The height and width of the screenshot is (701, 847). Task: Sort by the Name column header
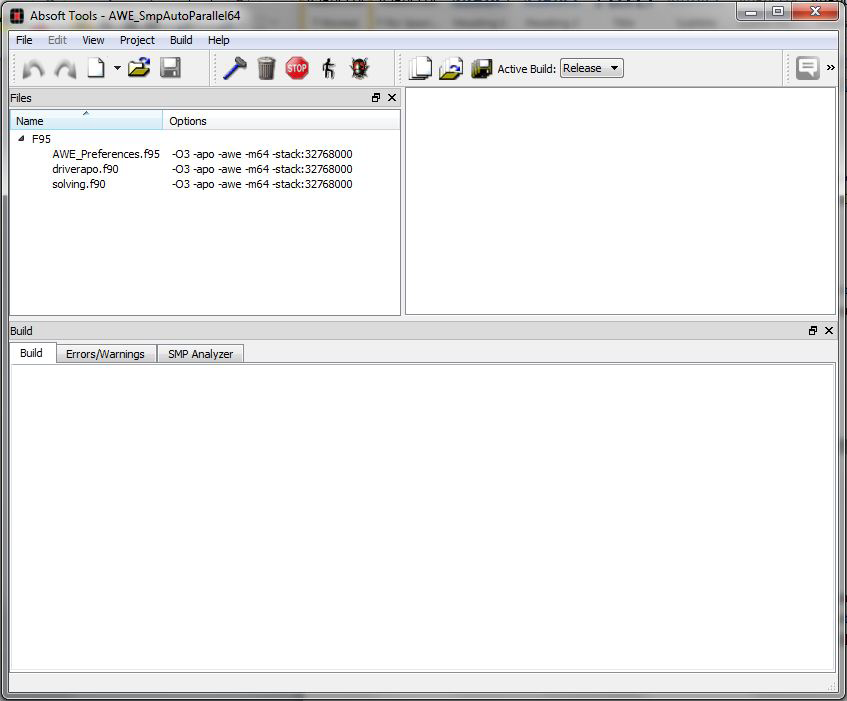86,120
